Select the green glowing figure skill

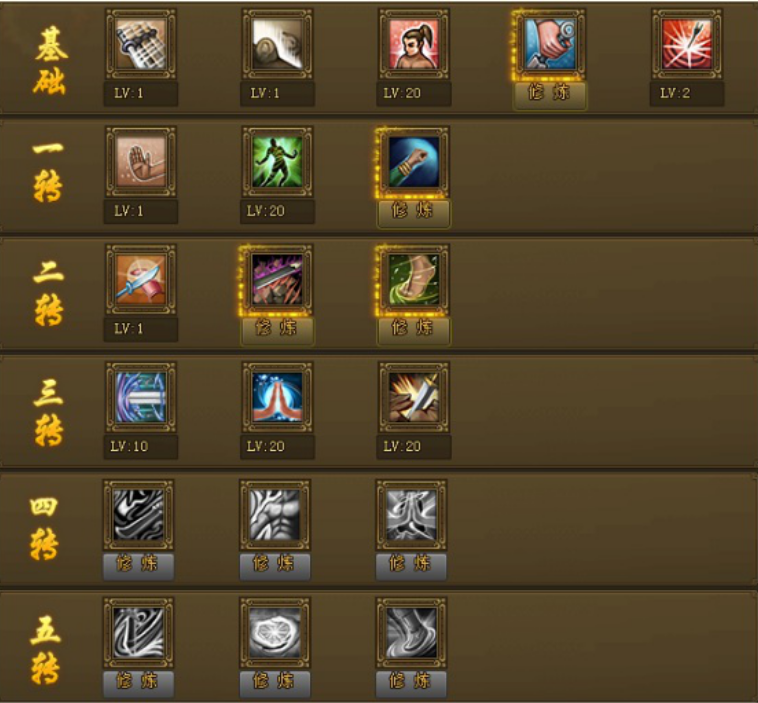[x=277, y=161]
